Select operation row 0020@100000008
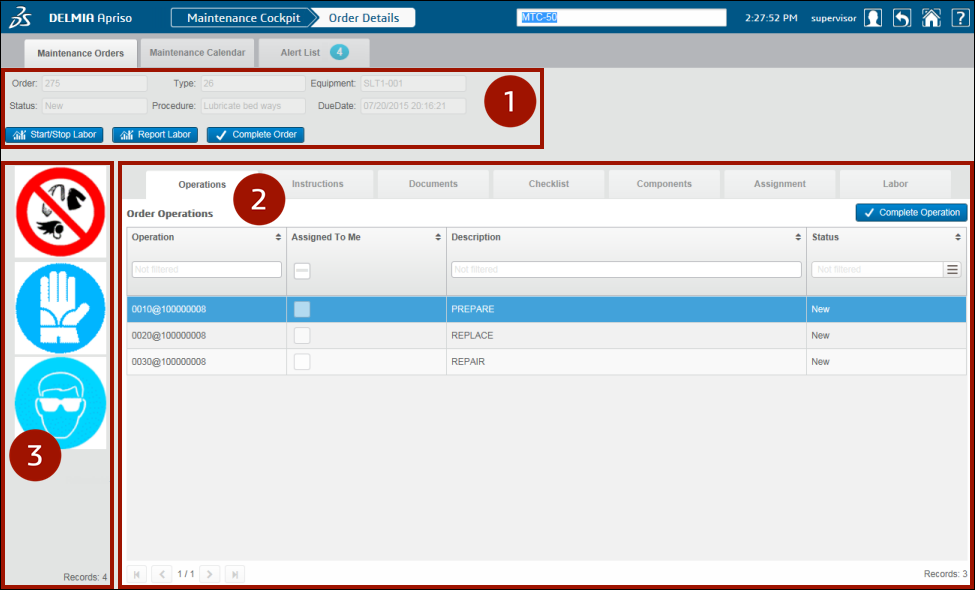Screen dimensions: 975x590 pos(547,336)
